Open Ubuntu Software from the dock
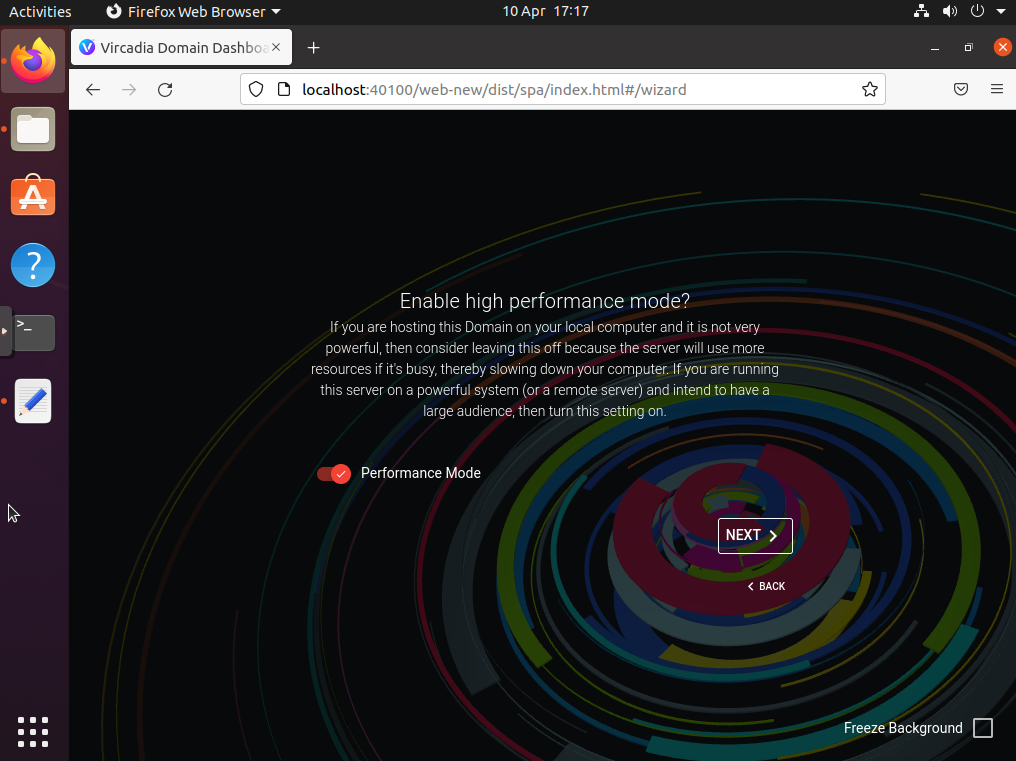 tap(33, 196)
